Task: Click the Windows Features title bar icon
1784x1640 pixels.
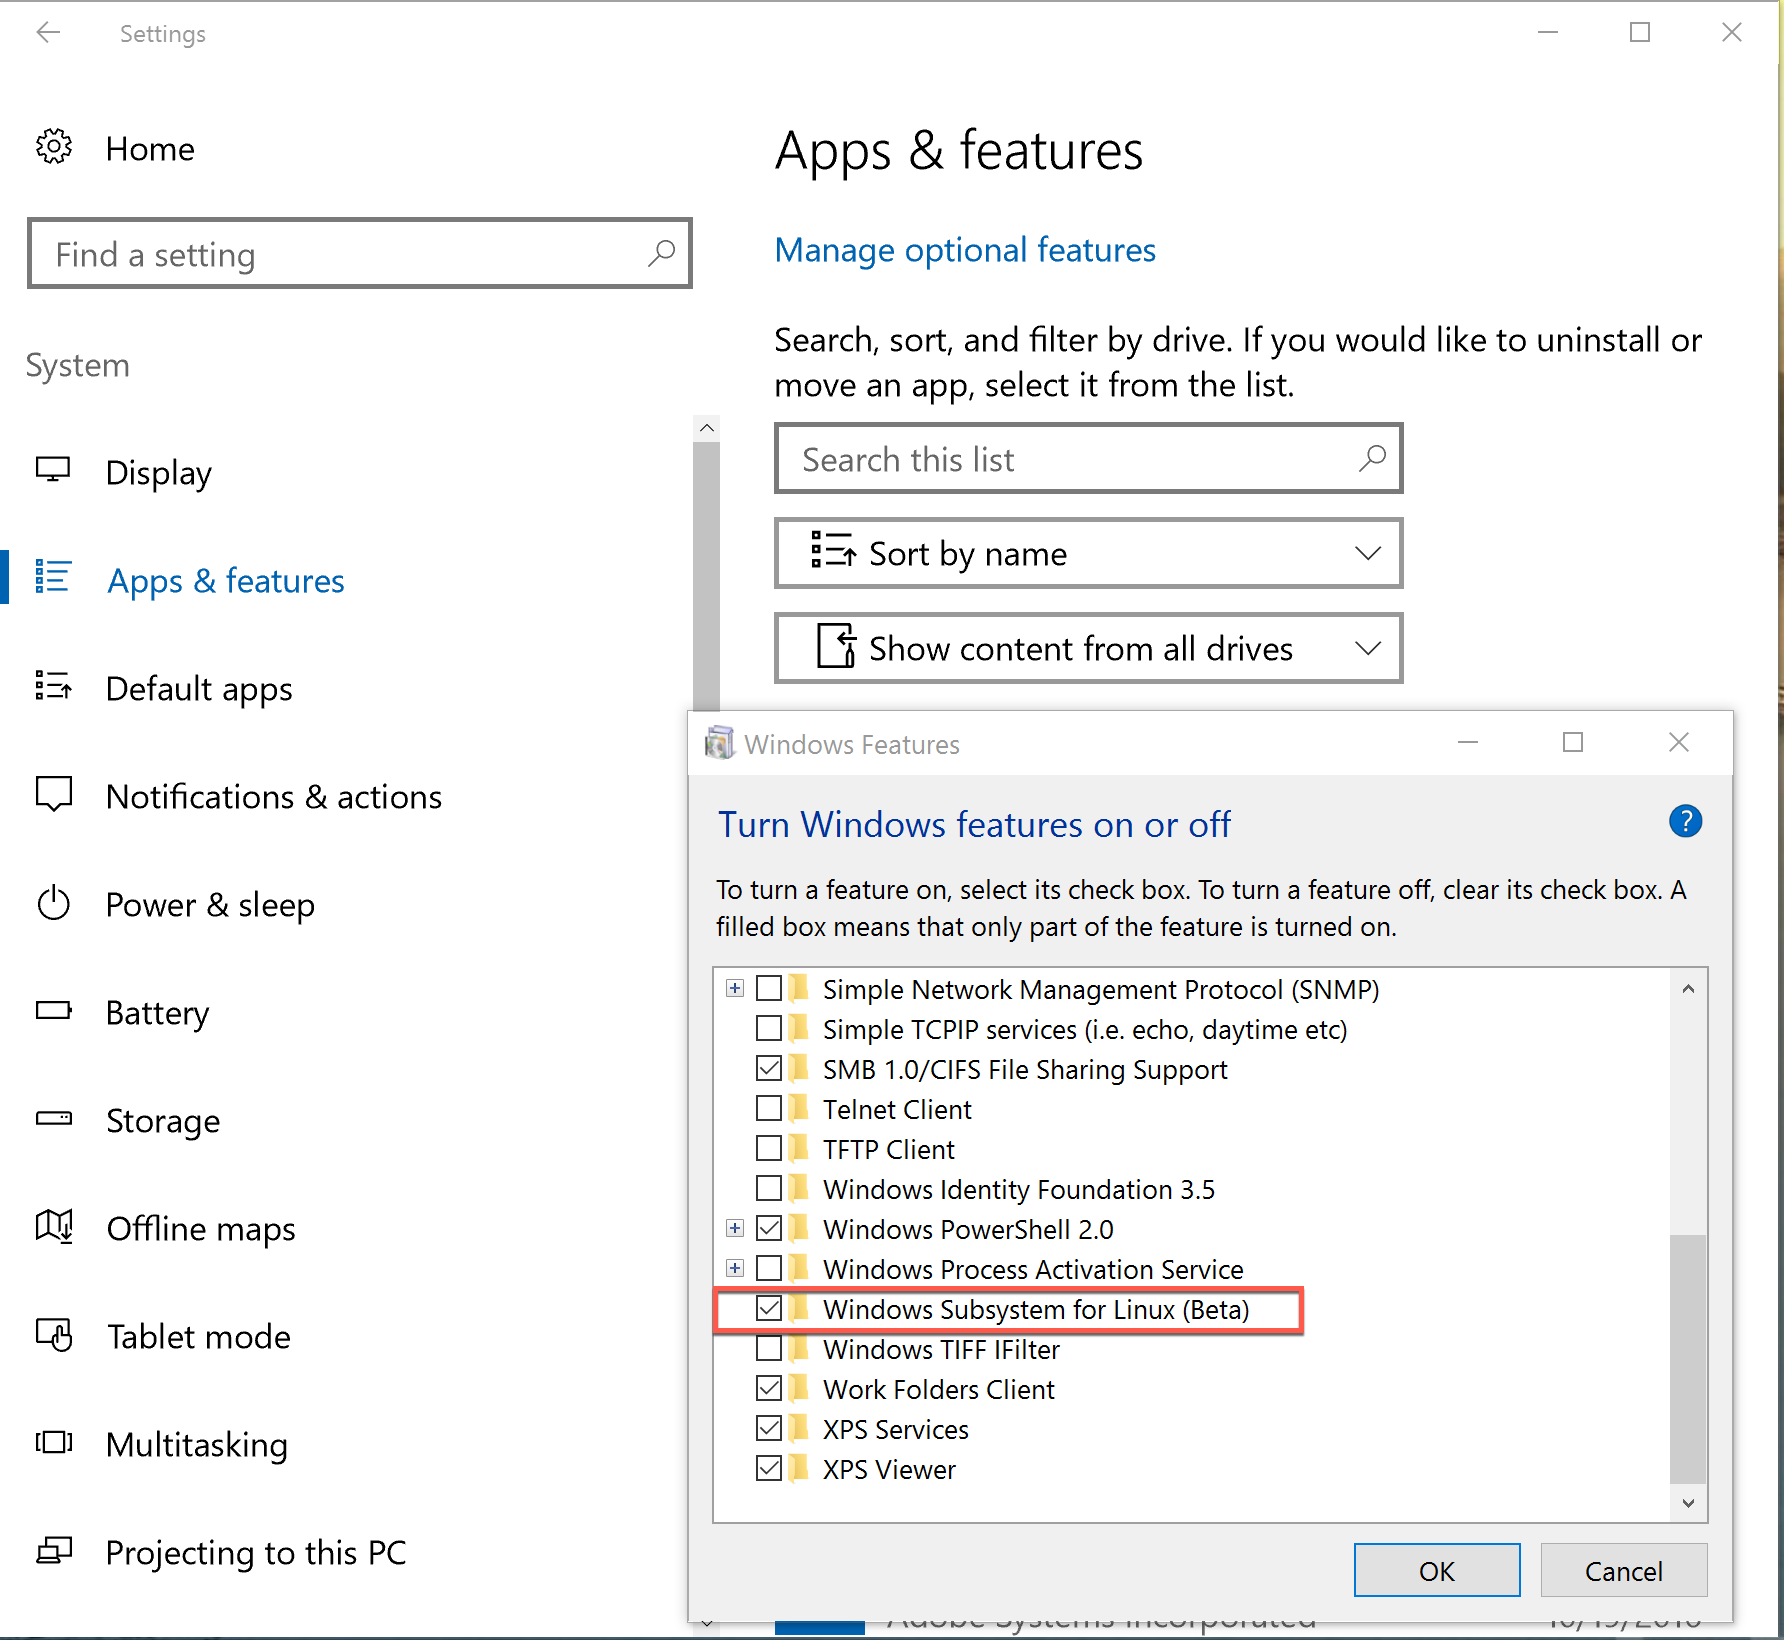Action: click(x=719, y=743)
